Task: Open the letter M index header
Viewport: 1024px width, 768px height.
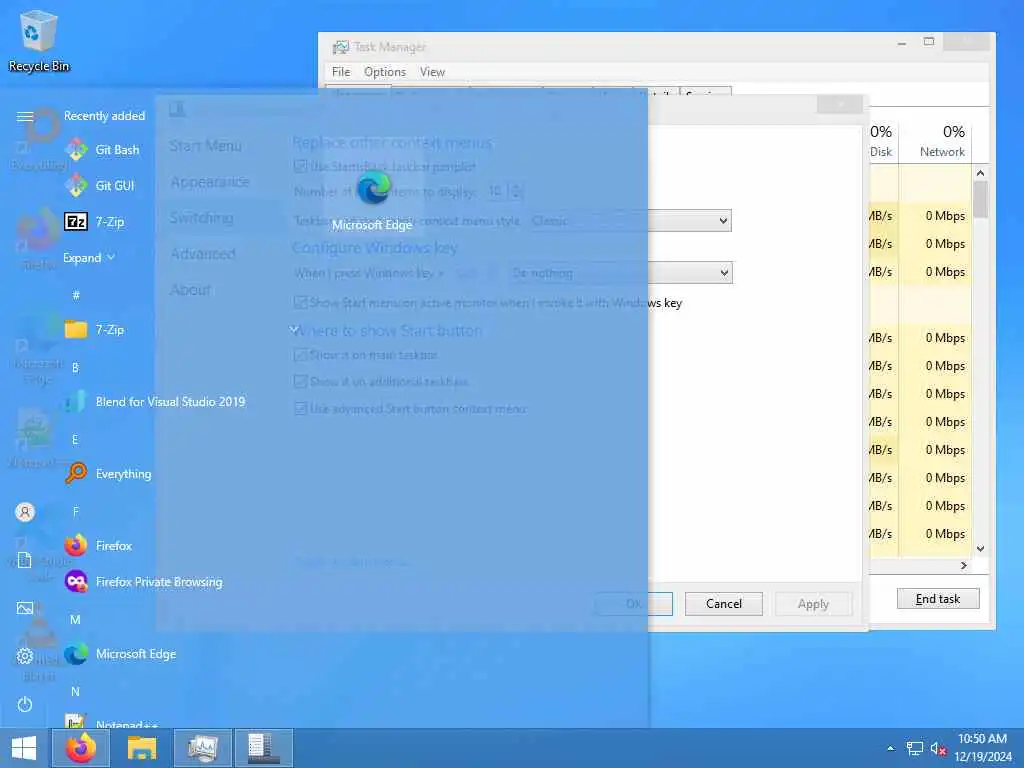Action: [x=75, y=620]
